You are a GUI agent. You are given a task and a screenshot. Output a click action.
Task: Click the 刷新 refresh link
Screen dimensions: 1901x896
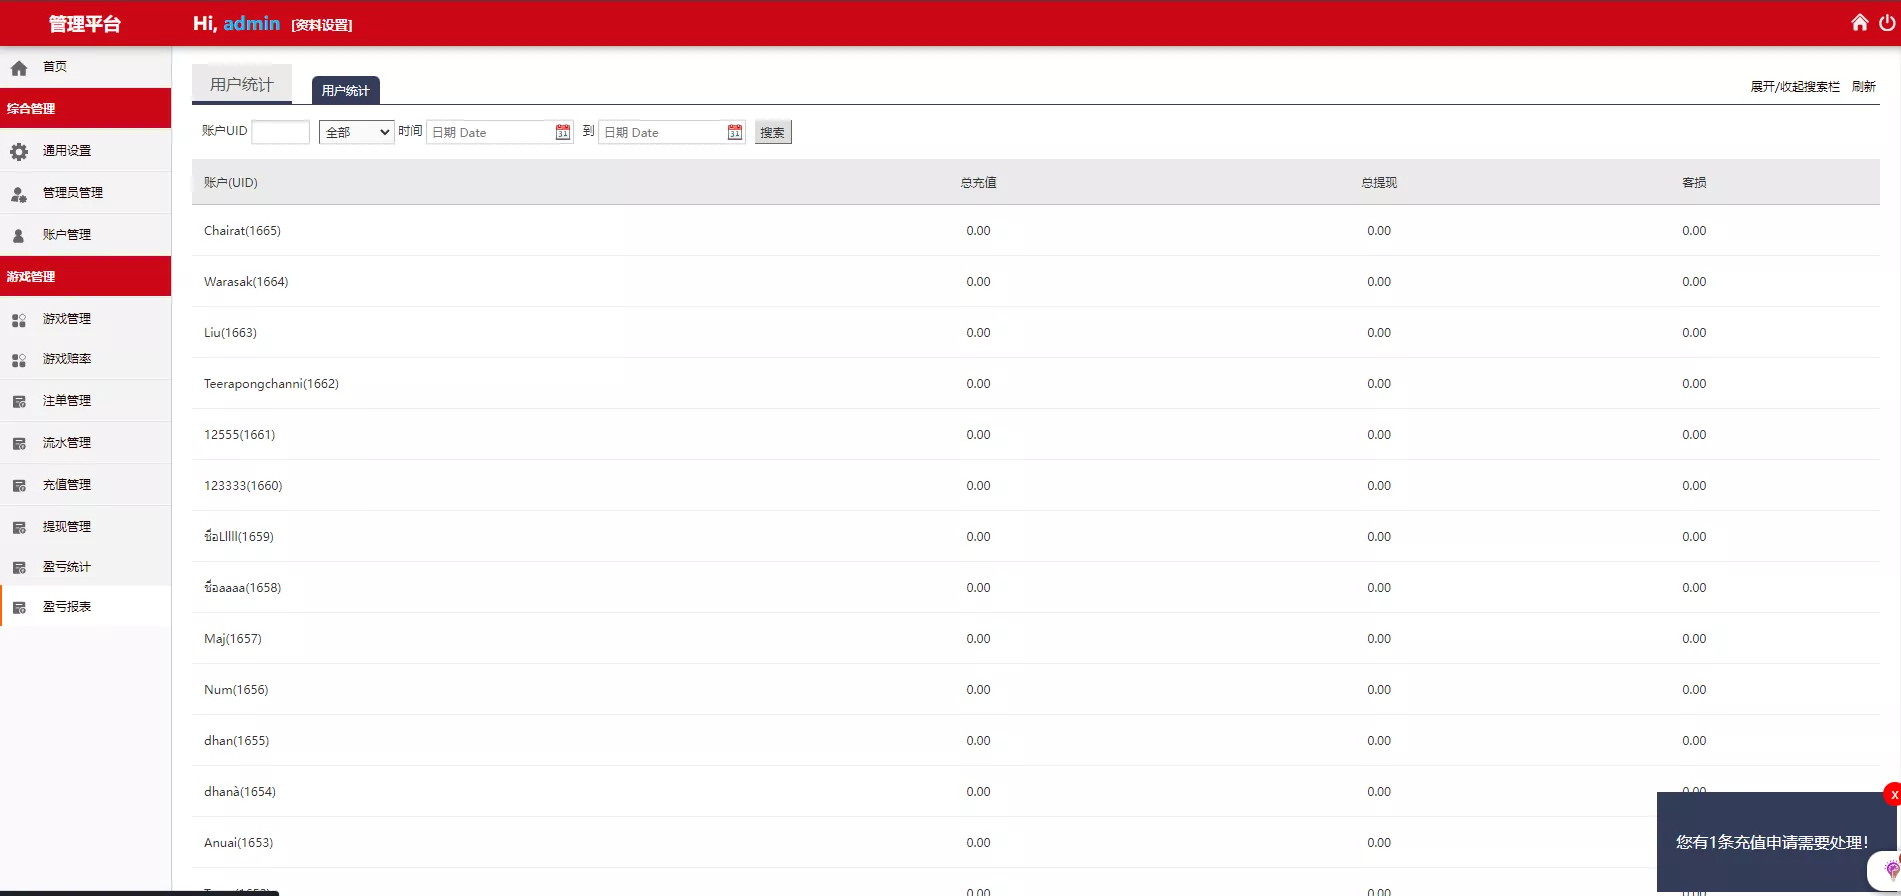point(1863,87)
